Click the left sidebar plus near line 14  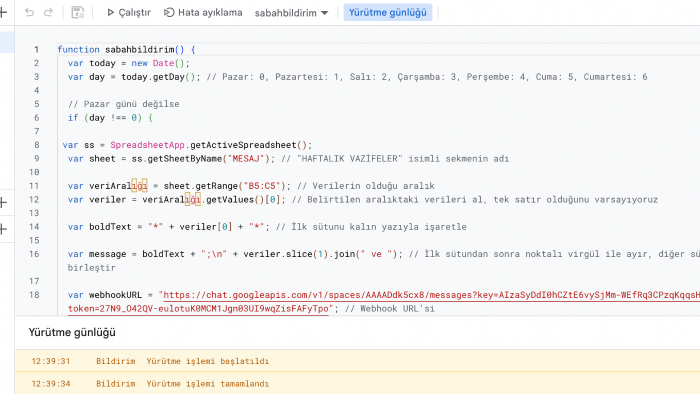(x=4, y=229)
